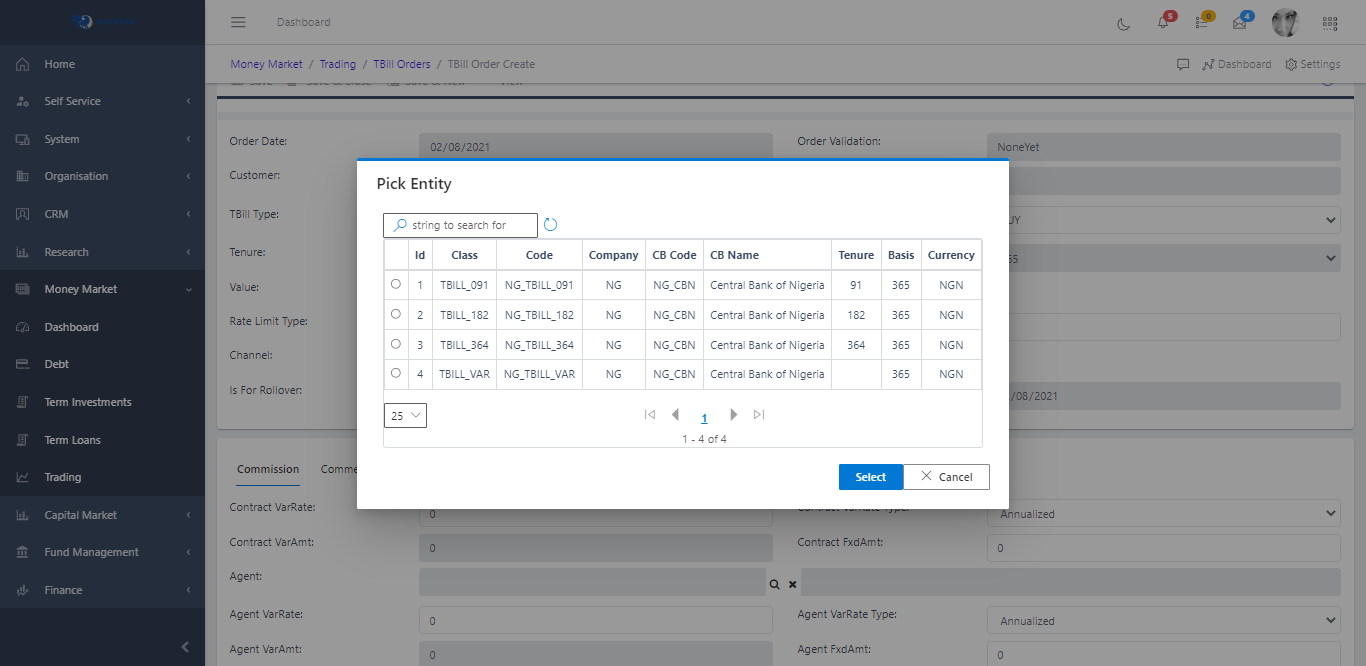1366x666 pixels.
Task: Collapse the Money Market sidebar section
Action: click(102, 289)
